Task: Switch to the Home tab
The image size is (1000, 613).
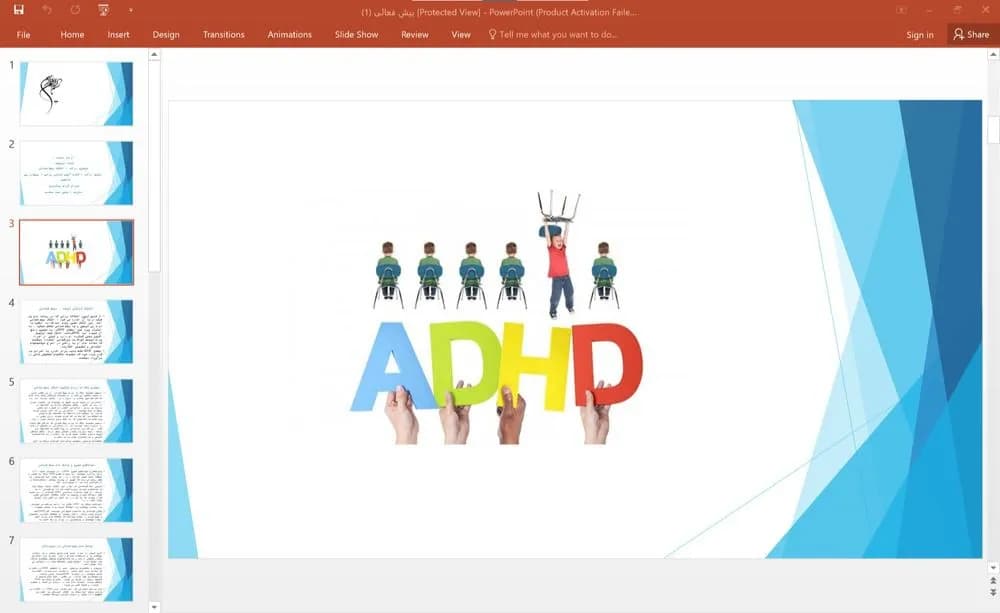Action: pyautogui.click(x=72, y=34)
